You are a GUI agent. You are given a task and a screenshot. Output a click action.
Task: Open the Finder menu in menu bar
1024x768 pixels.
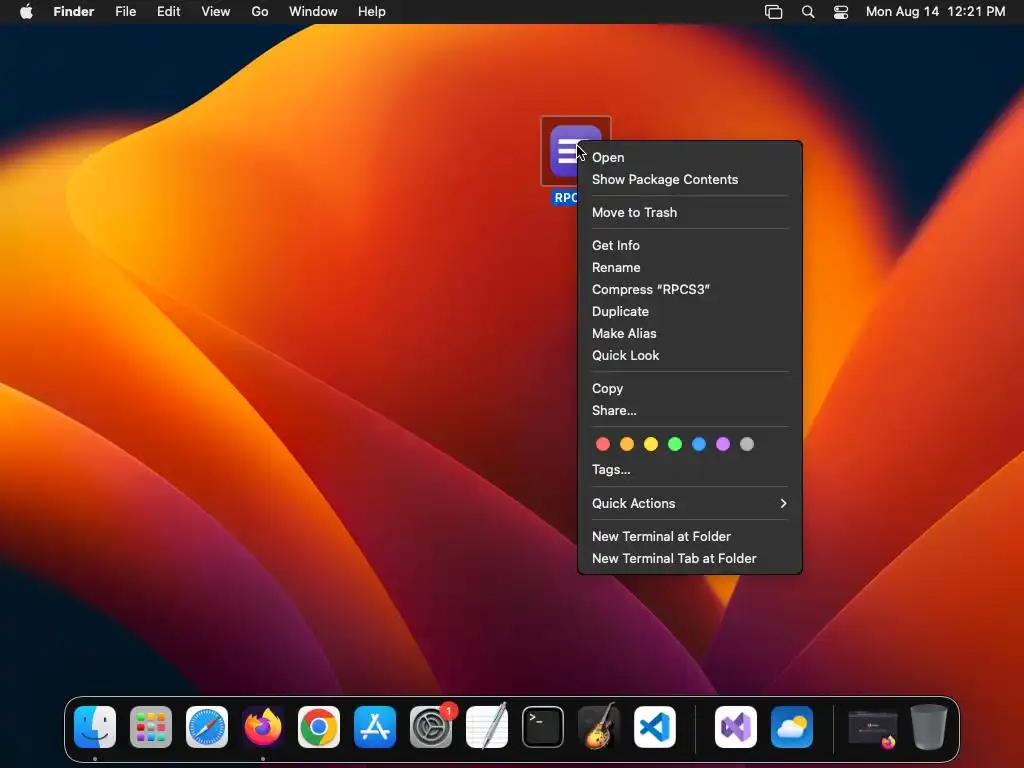(74, 12)
